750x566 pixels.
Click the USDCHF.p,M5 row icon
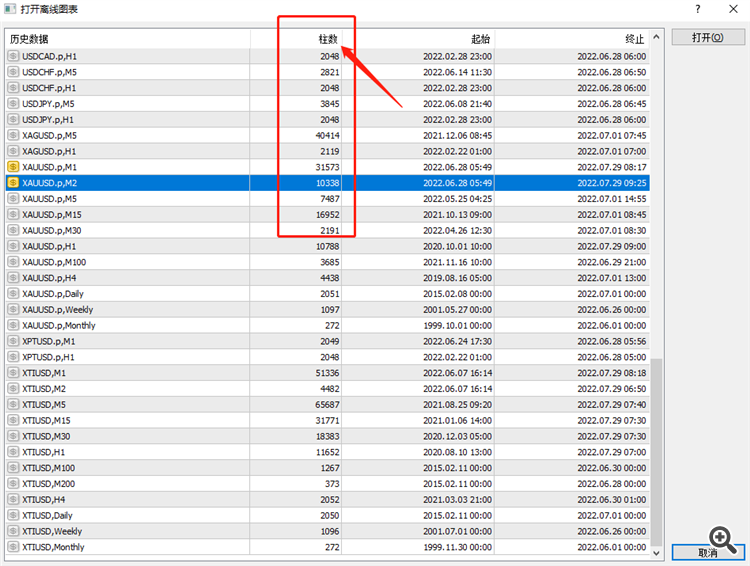[13, 72]
